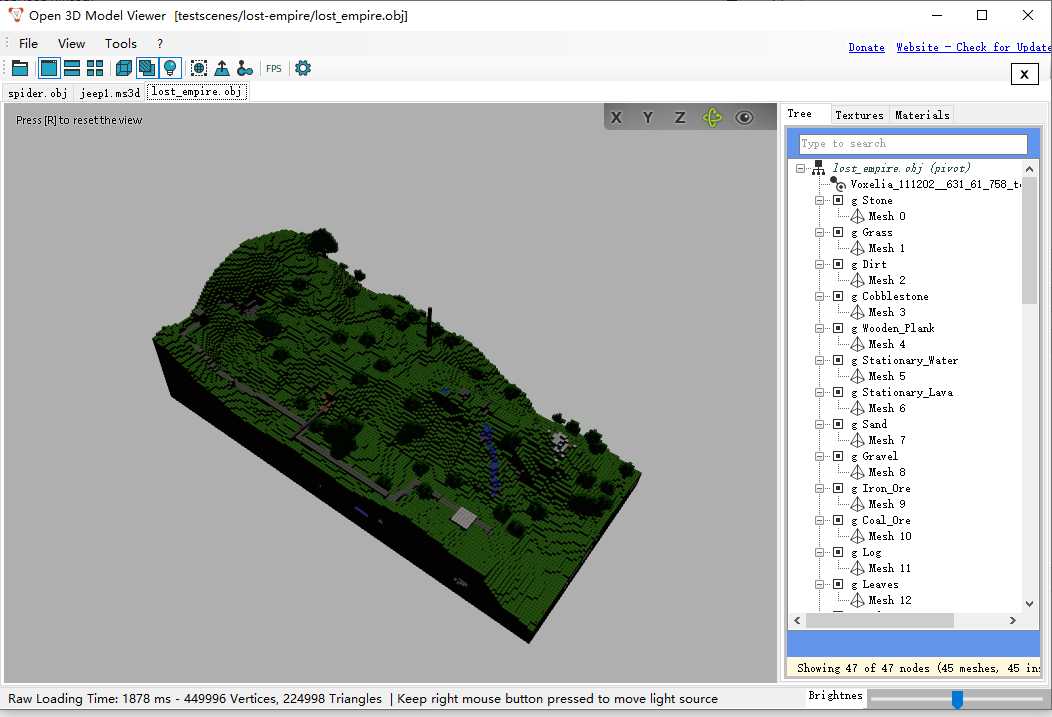This screenshot has width=1052, height=717.
Task: Click the mesh icon of Mesh 10
Action: pos(857,536)
